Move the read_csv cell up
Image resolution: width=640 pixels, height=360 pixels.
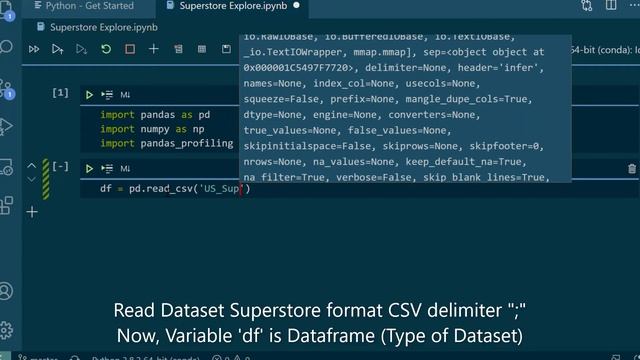(31, 165)
